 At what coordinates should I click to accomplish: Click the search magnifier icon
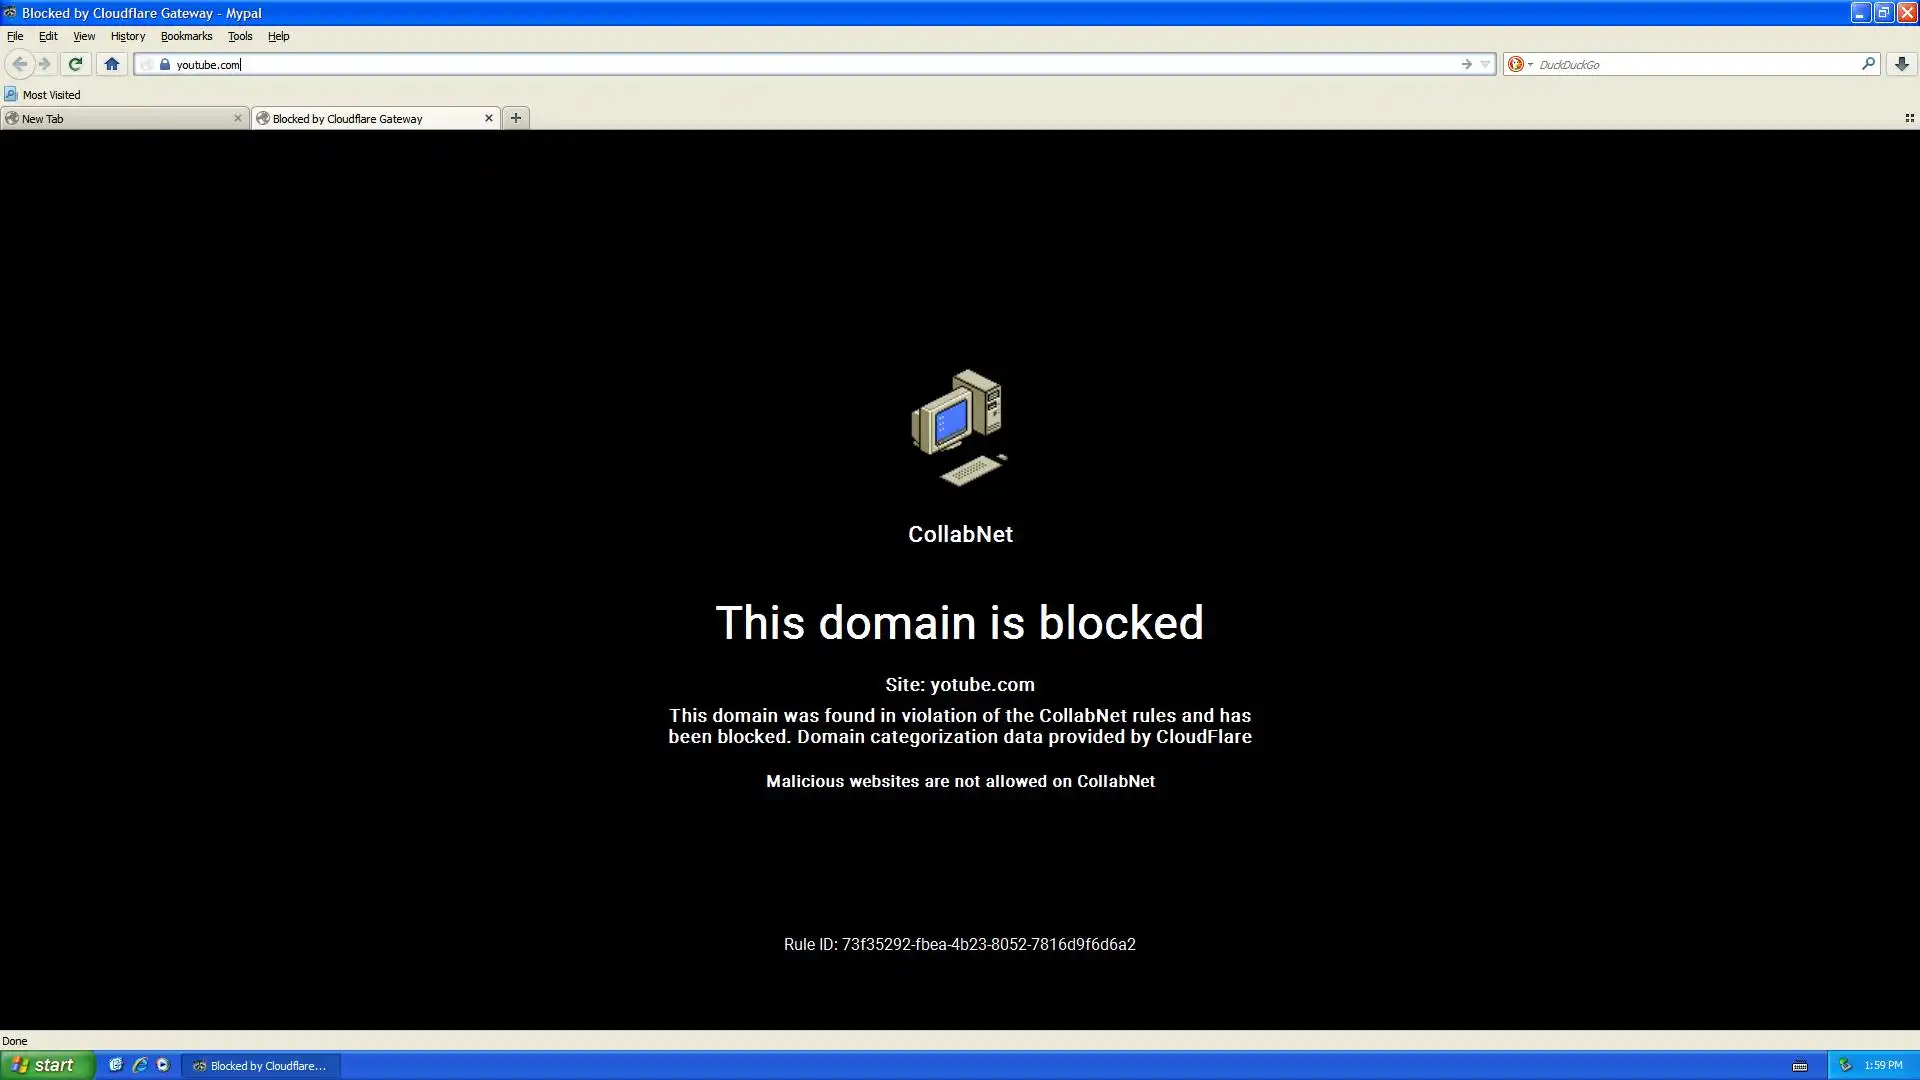(1867, 64)
